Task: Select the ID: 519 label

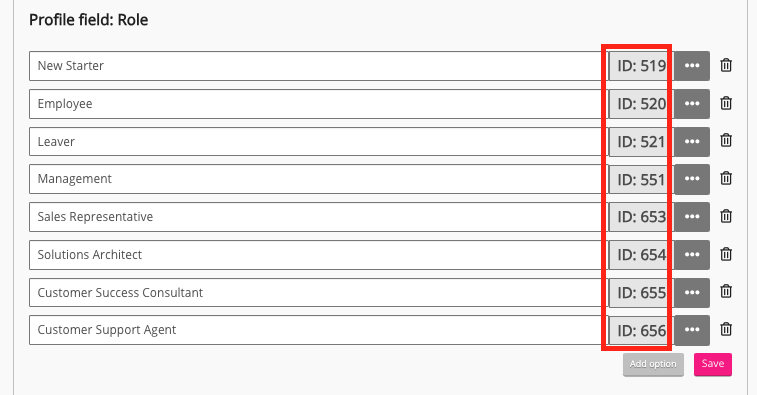Action: pos(641,66)
